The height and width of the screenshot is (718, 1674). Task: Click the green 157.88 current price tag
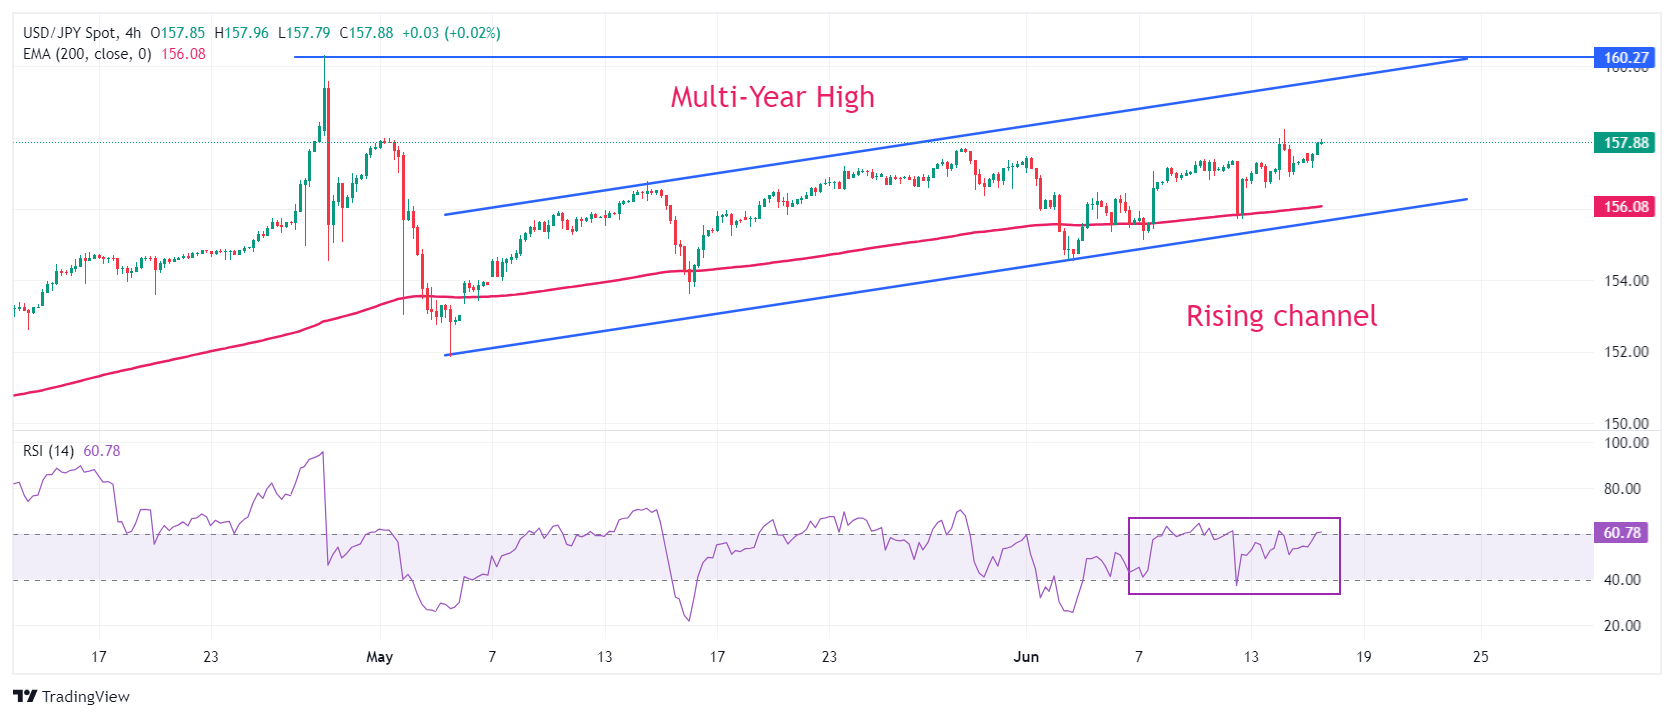tap(1624, 143)
